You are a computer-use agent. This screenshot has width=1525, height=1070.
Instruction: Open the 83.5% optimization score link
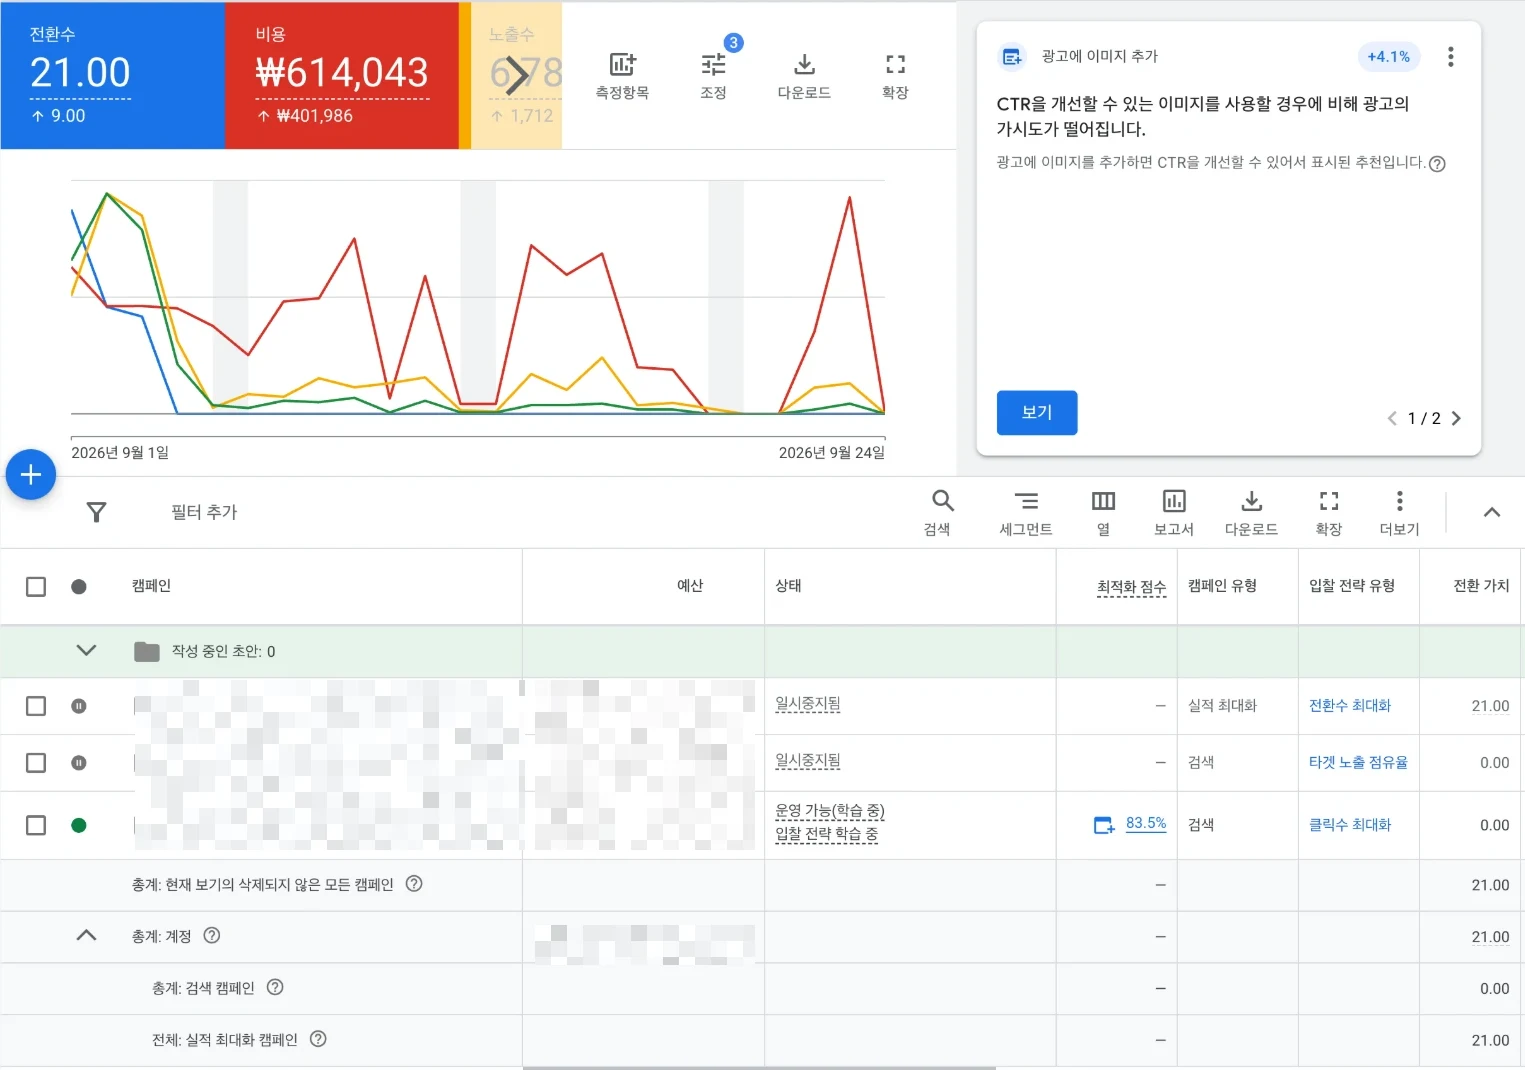pos(1146,824)
